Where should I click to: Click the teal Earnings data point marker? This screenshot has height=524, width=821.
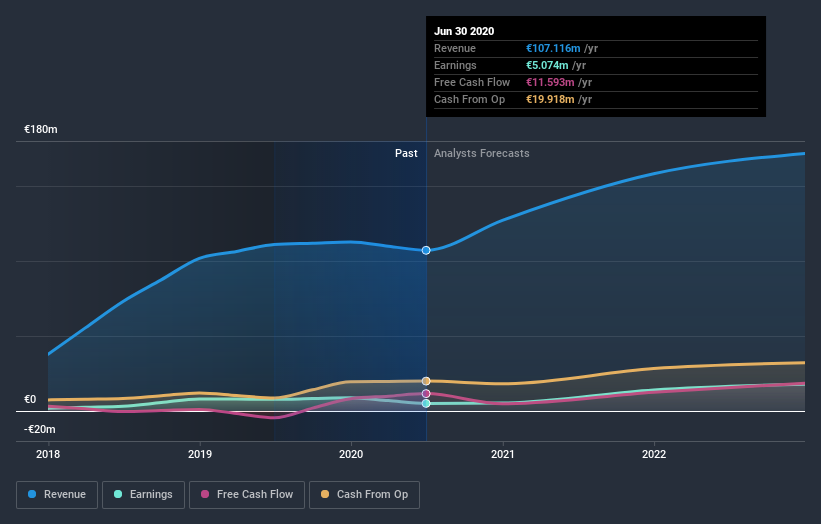click(426, 404)
